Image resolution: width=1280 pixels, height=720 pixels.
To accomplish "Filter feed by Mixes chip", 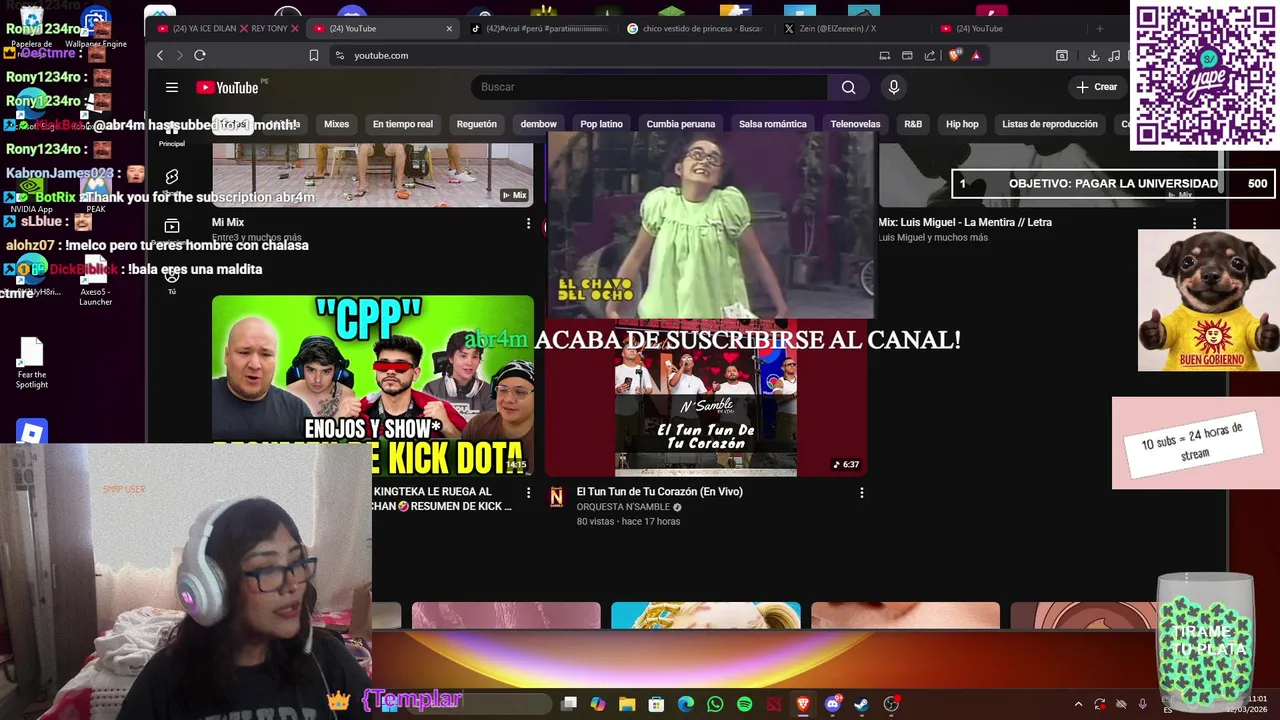I will click(336, 124).
